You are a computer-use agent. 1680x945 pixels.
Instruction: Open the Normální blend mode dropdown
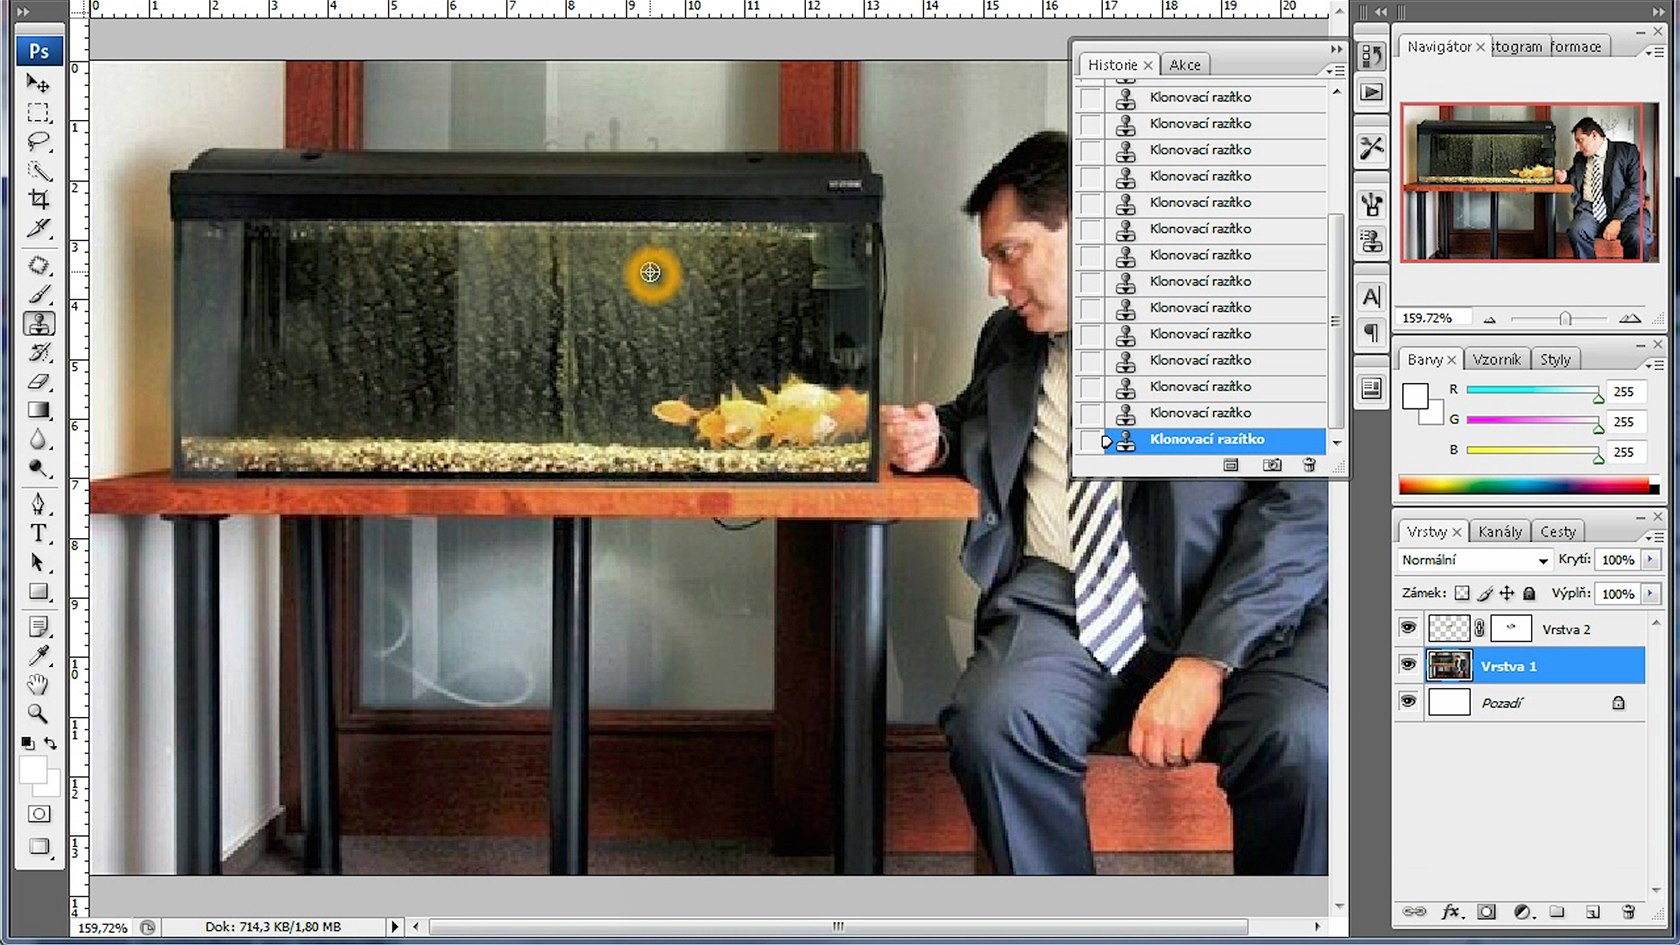click(1475, 560)
